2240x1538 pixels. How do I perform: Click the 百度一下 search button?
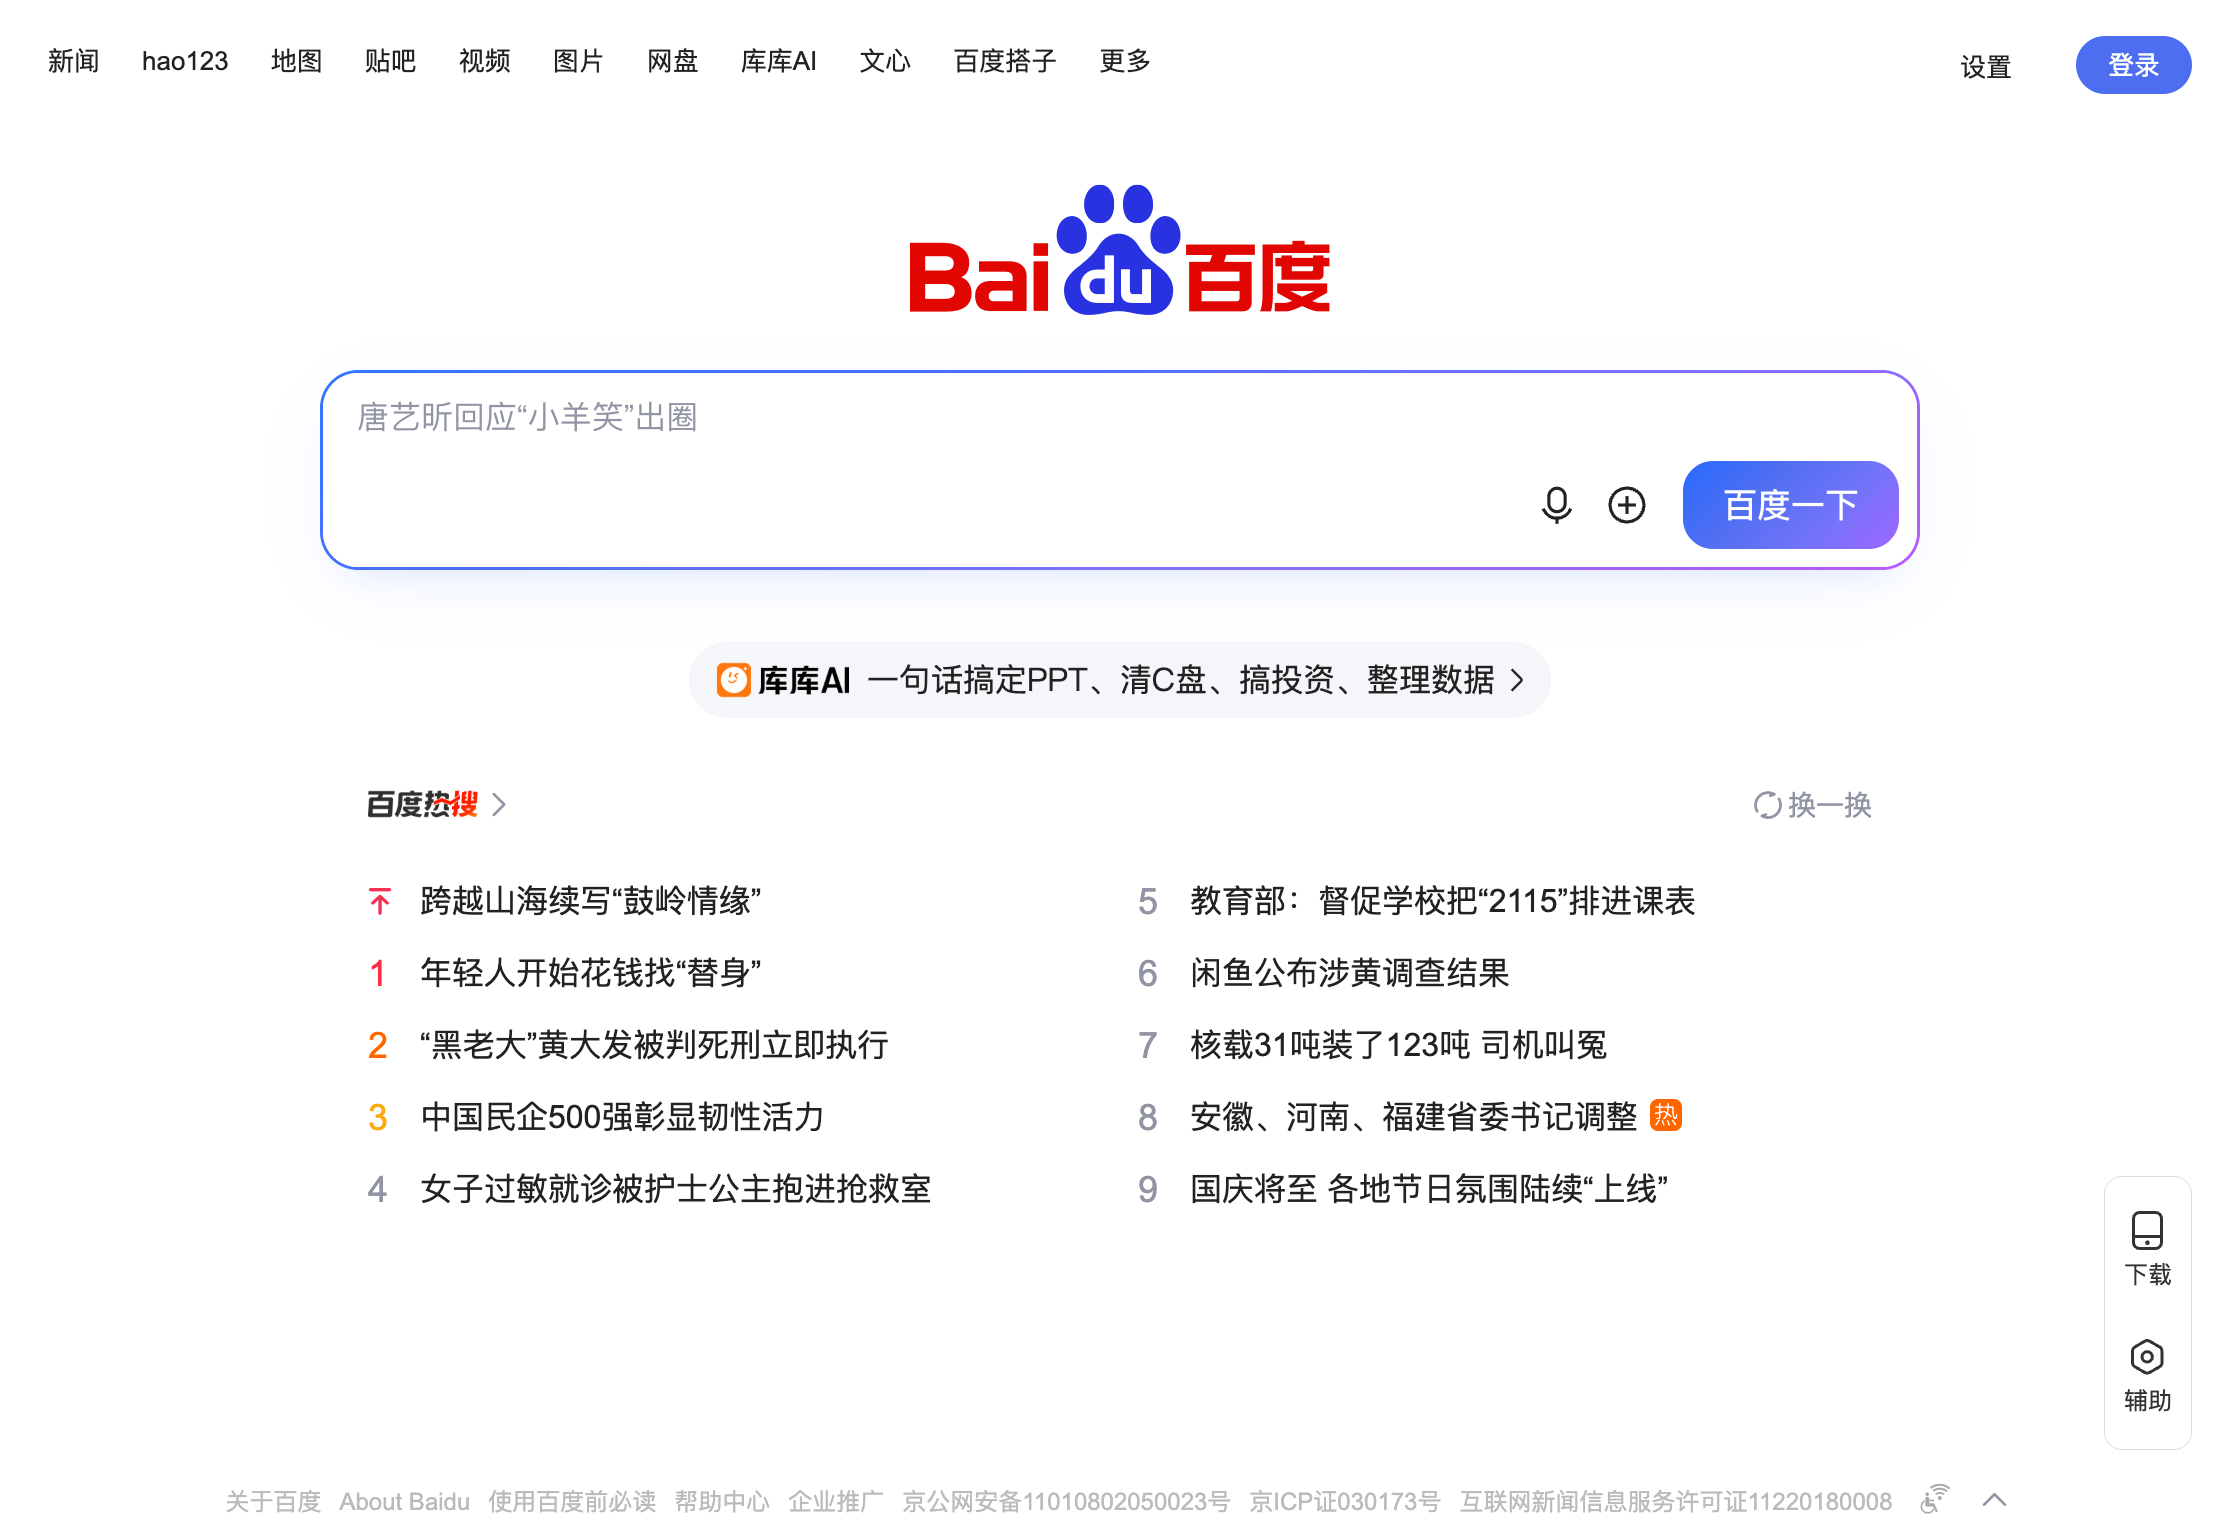click(x=1790, y=505)
